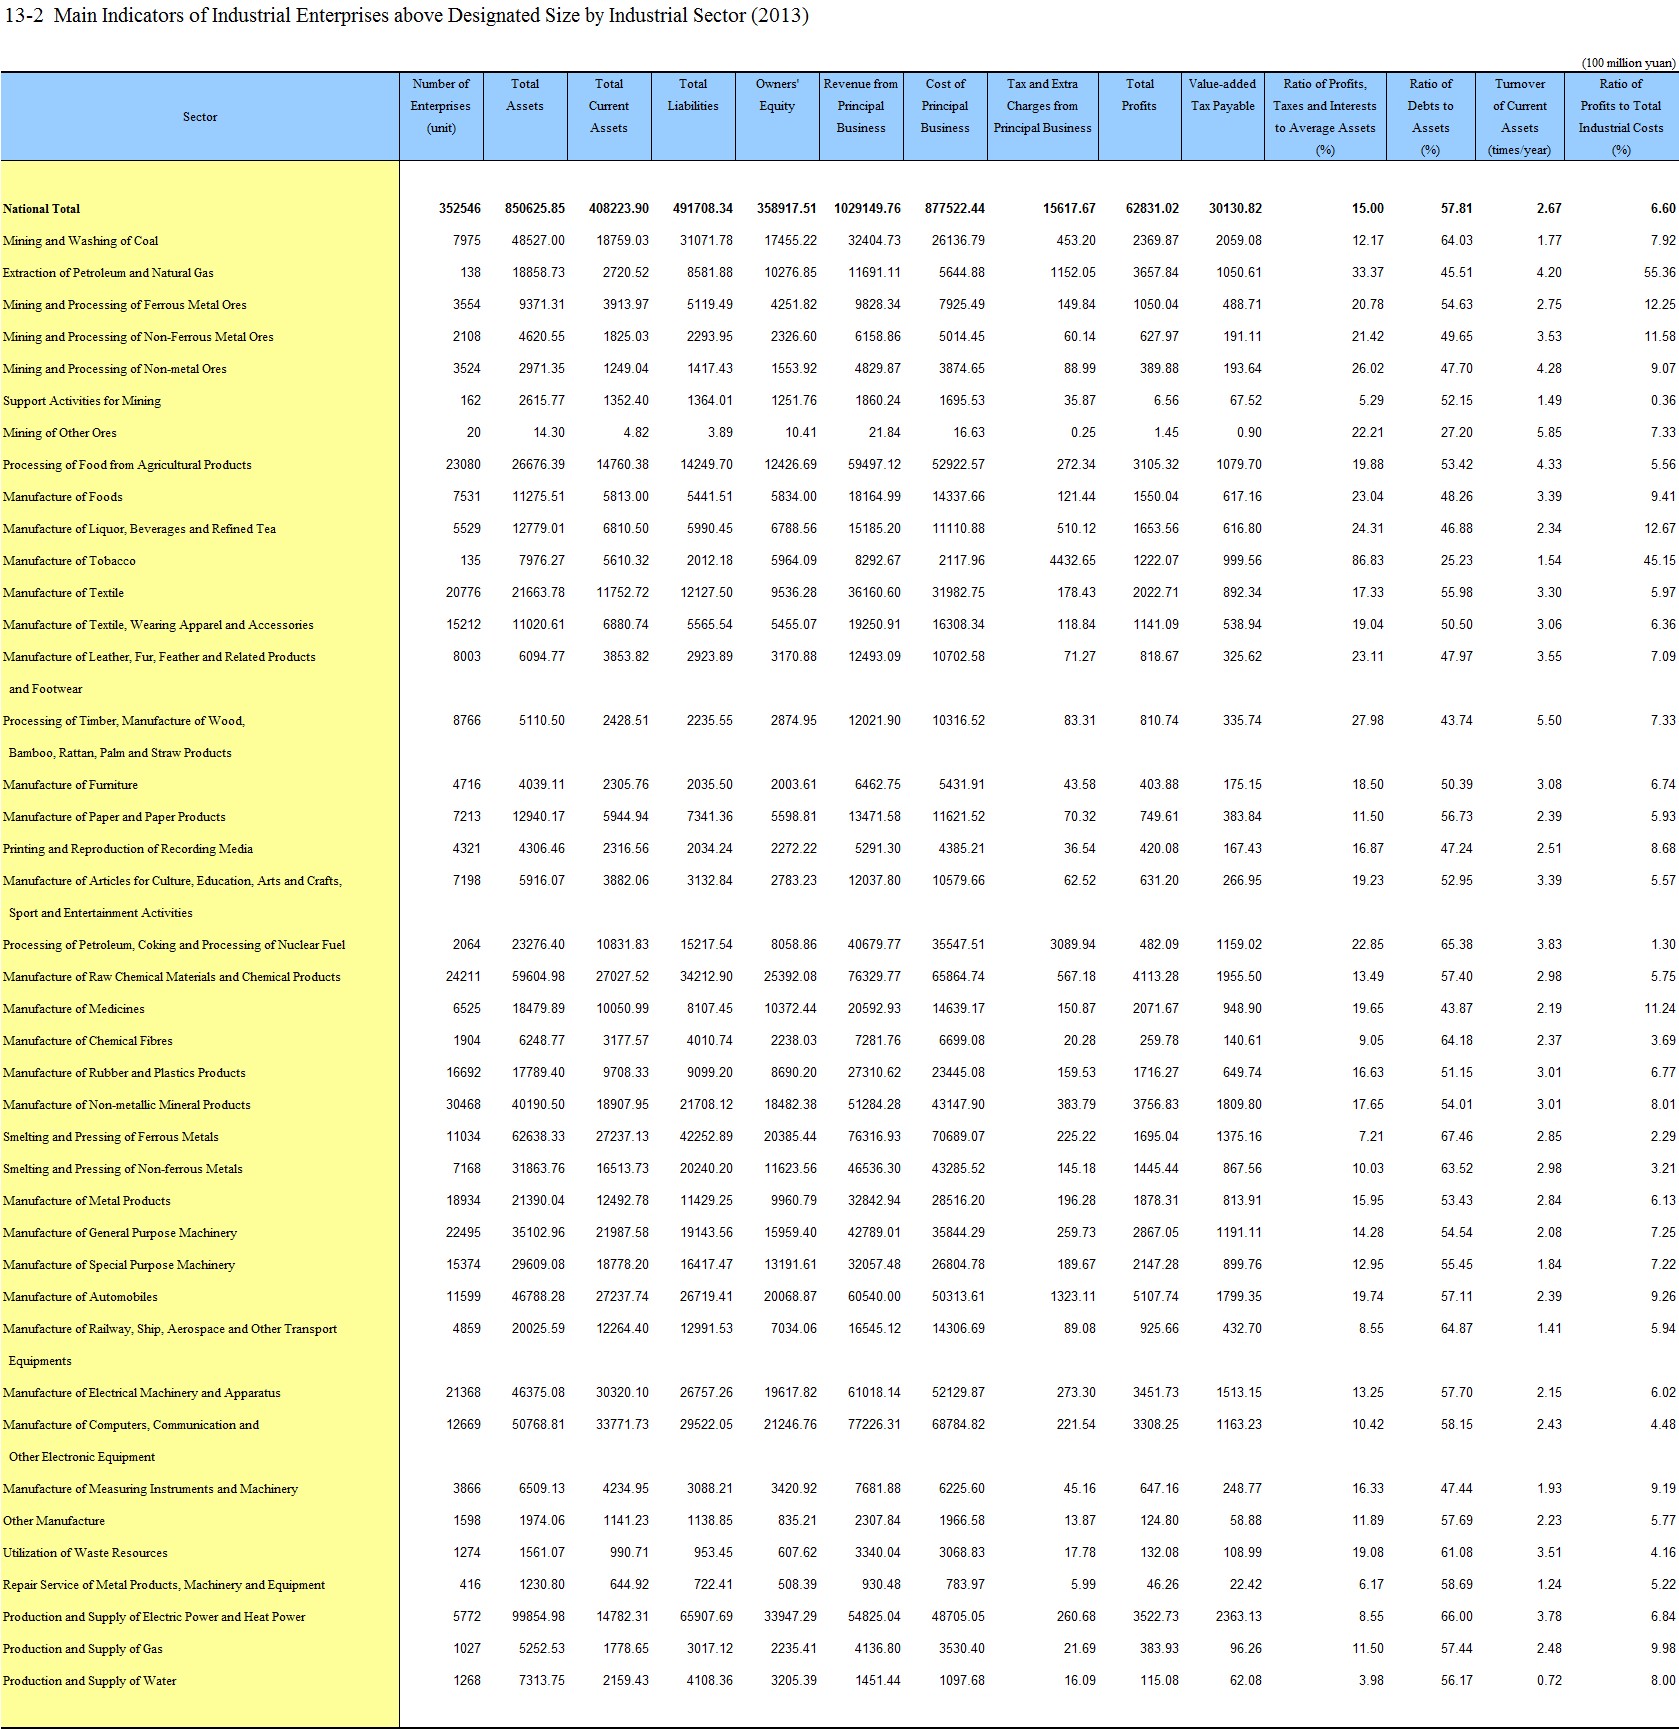Select 'Manufacture of Tobacco' row label
The width and height of the screenshot is (1679, 1729).
[x=69, y=561]
